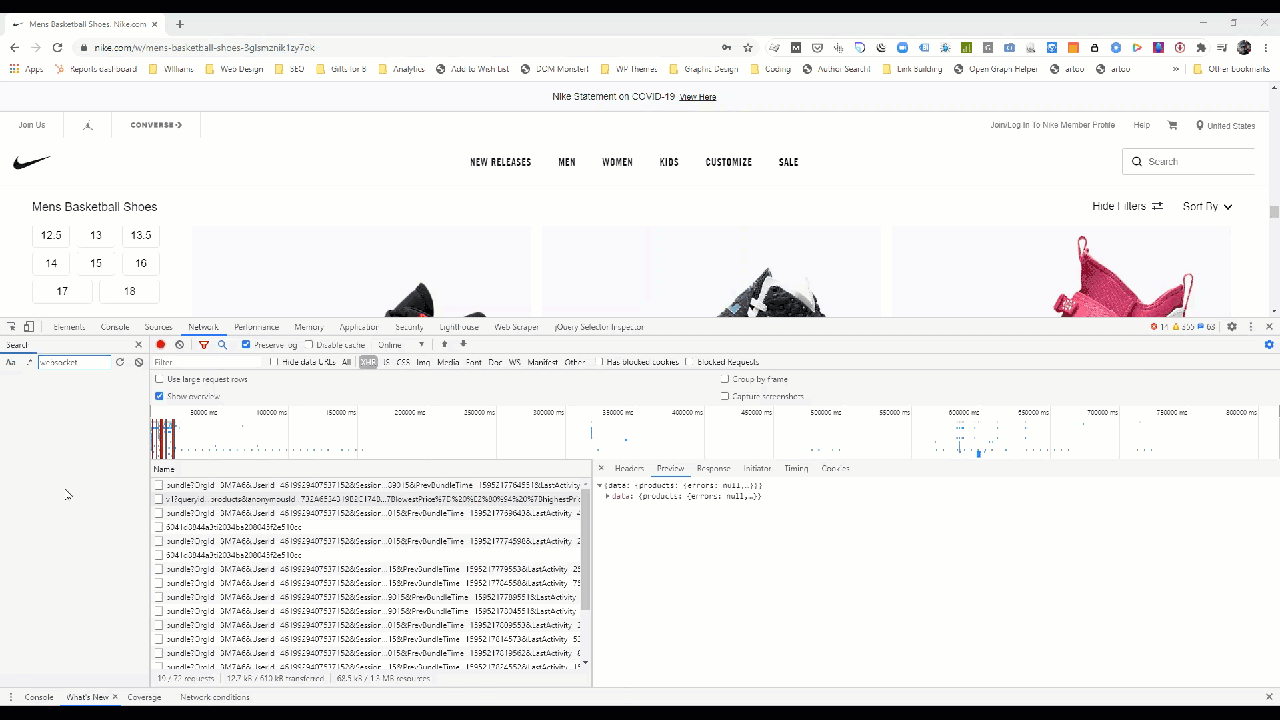
Task: Open the Nike search magnifier
Action: point(1136,161)
